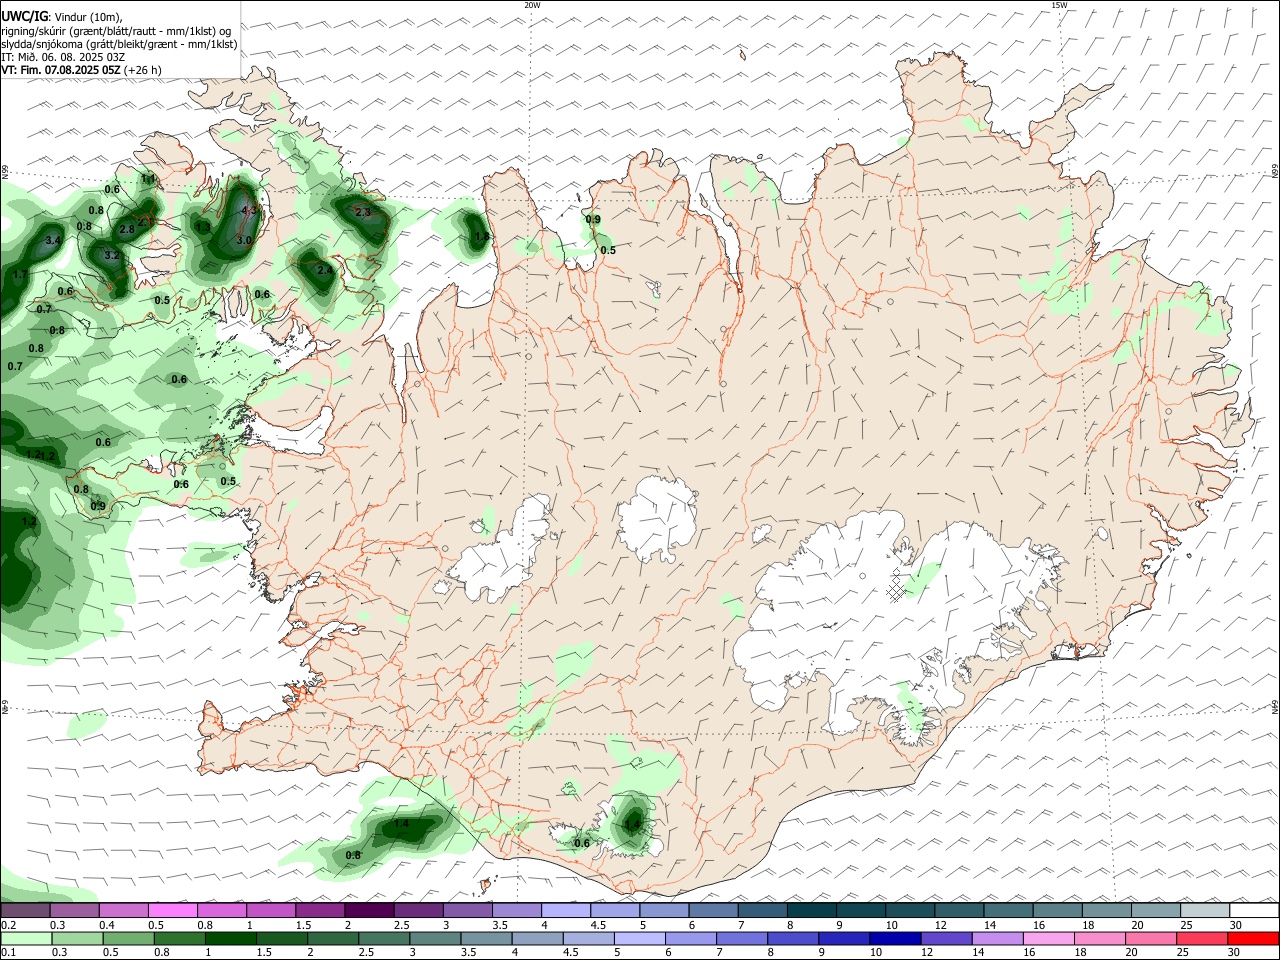The image size is (1280, 960).
Task: Click the 3.0 precipitation value
Action: coord(244,240)
